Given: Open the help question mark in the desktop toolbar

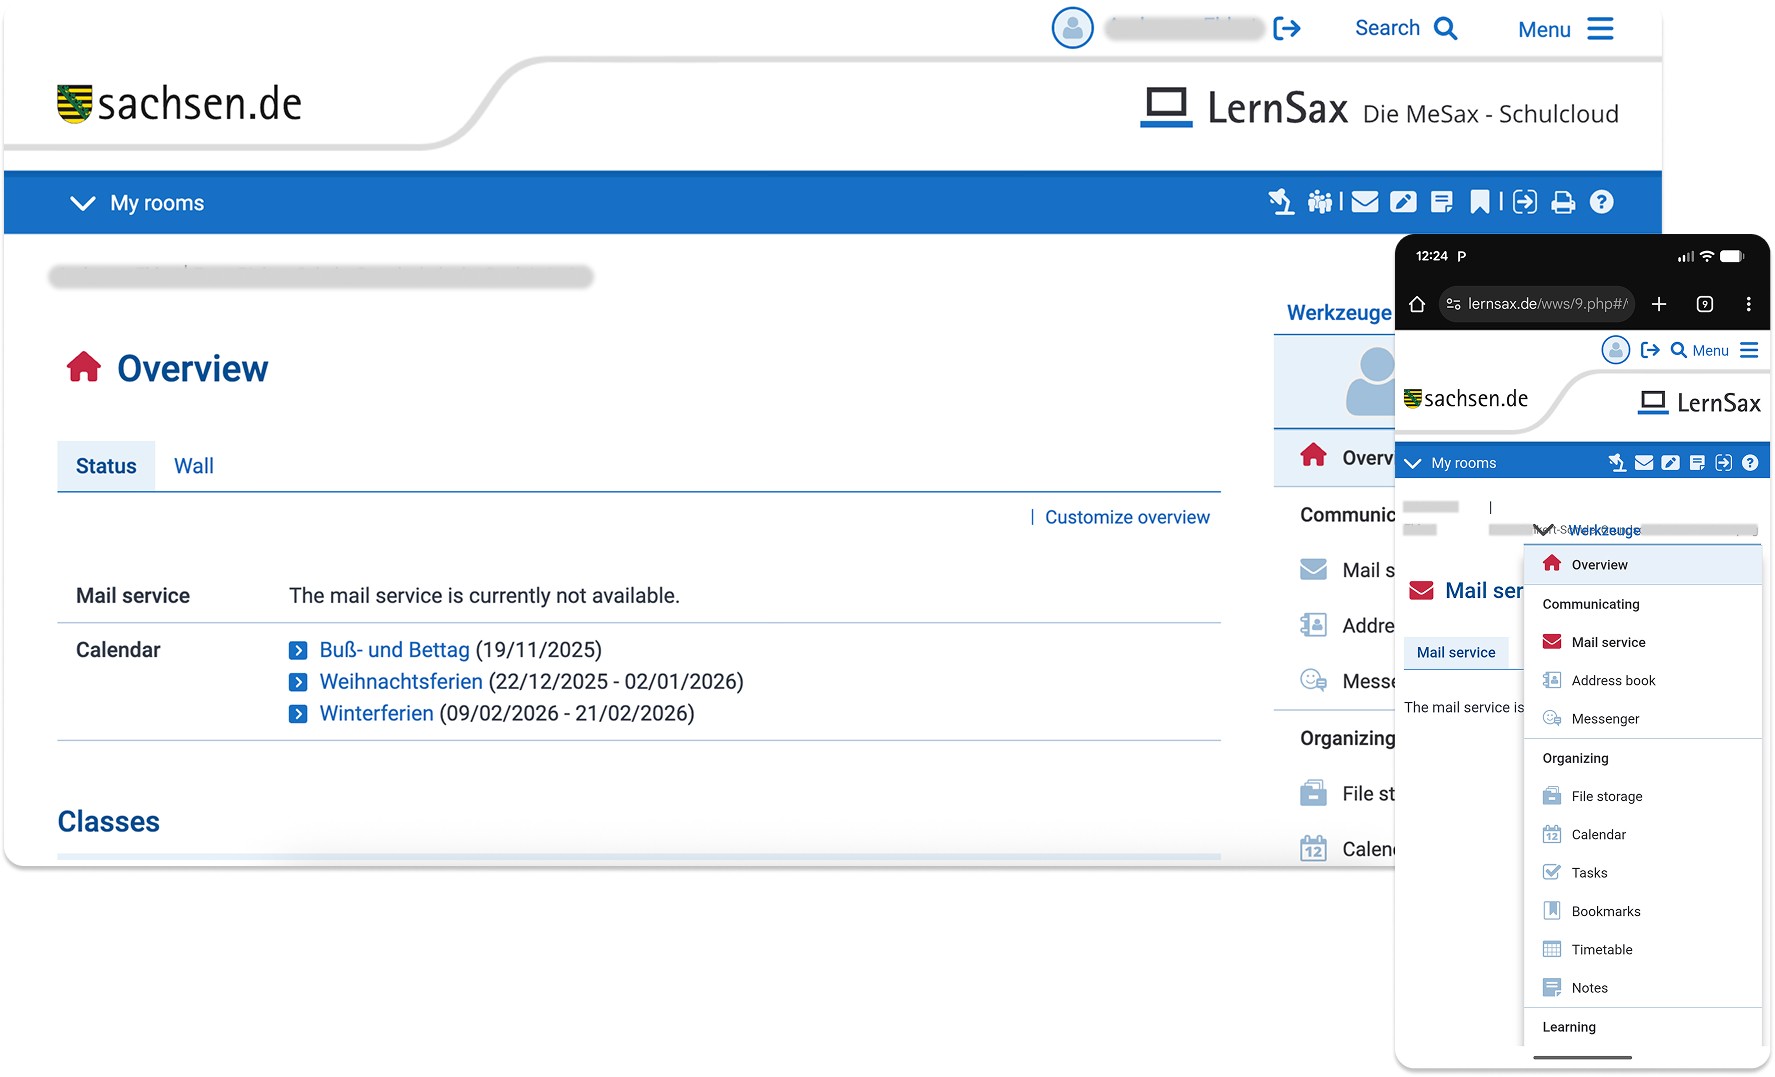Looking at the screenshot, I should [1602, 202].
